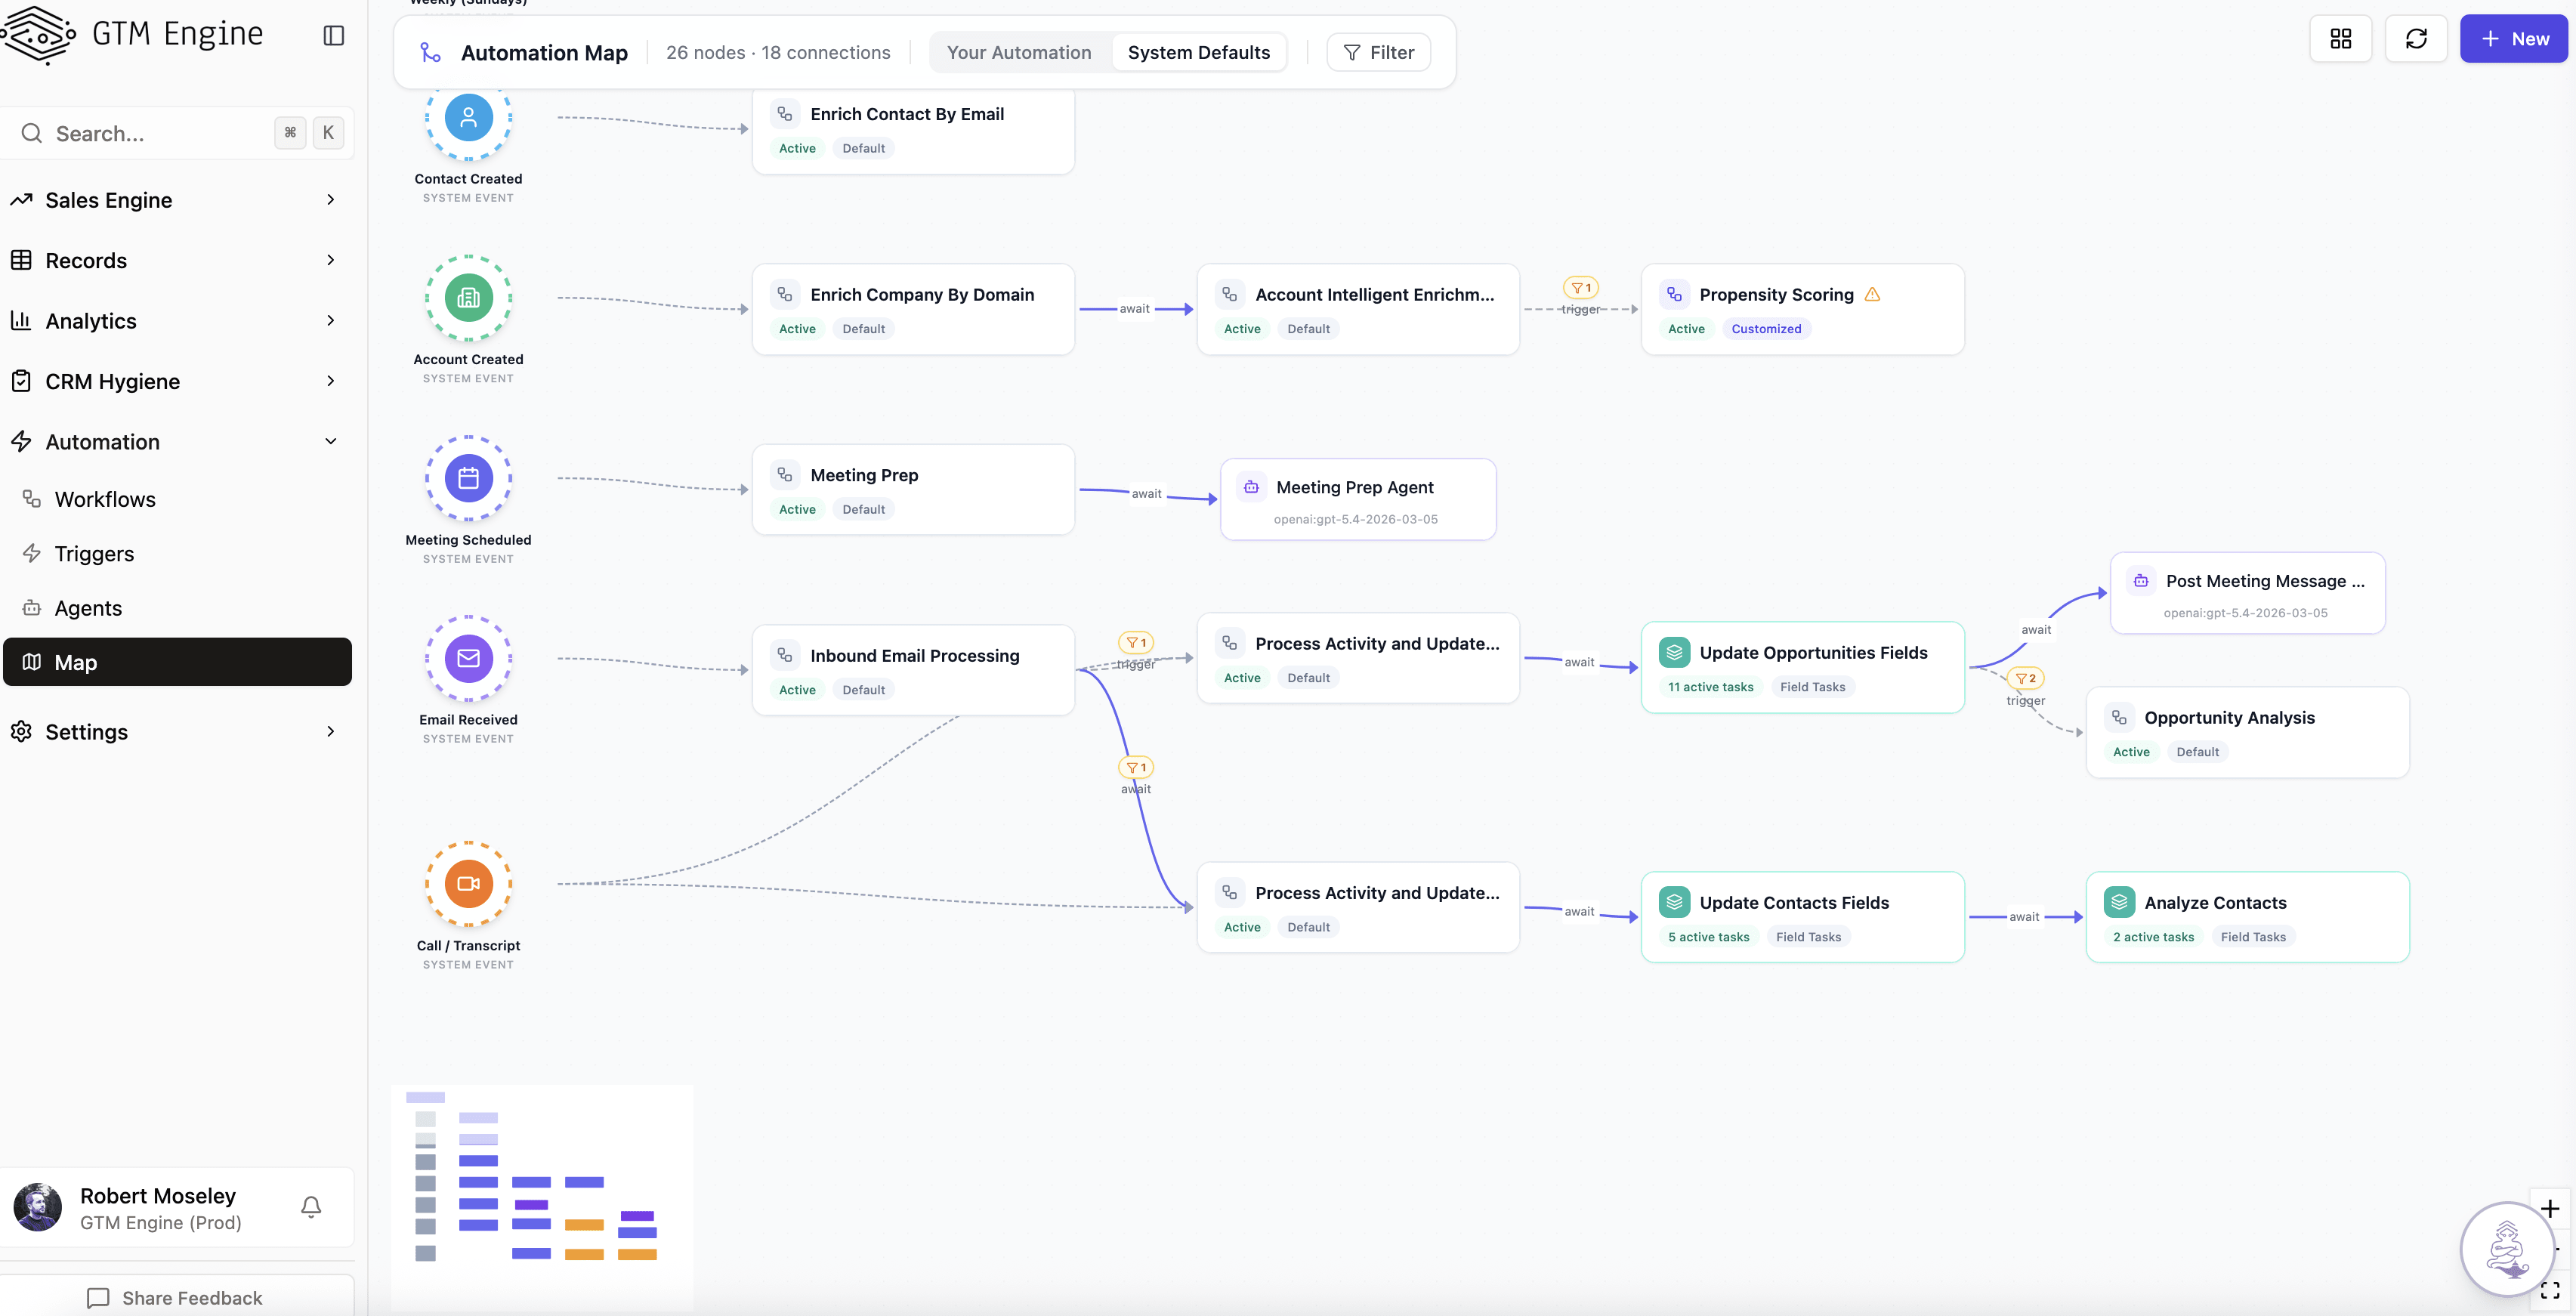Screen dimensions: 2576x1316
Task: Select the Map menu item
Action: tap(178, 662)
